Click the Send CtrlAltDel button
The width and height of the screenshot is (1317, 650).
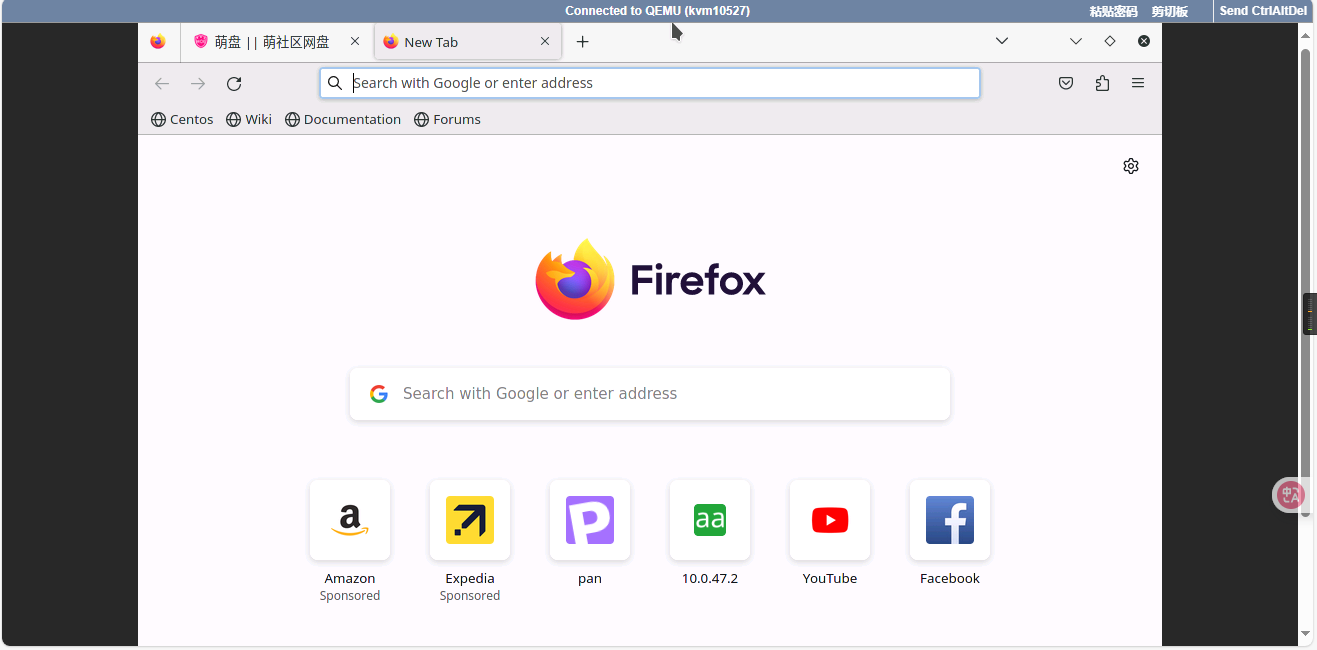click(x=1263, y=11)
